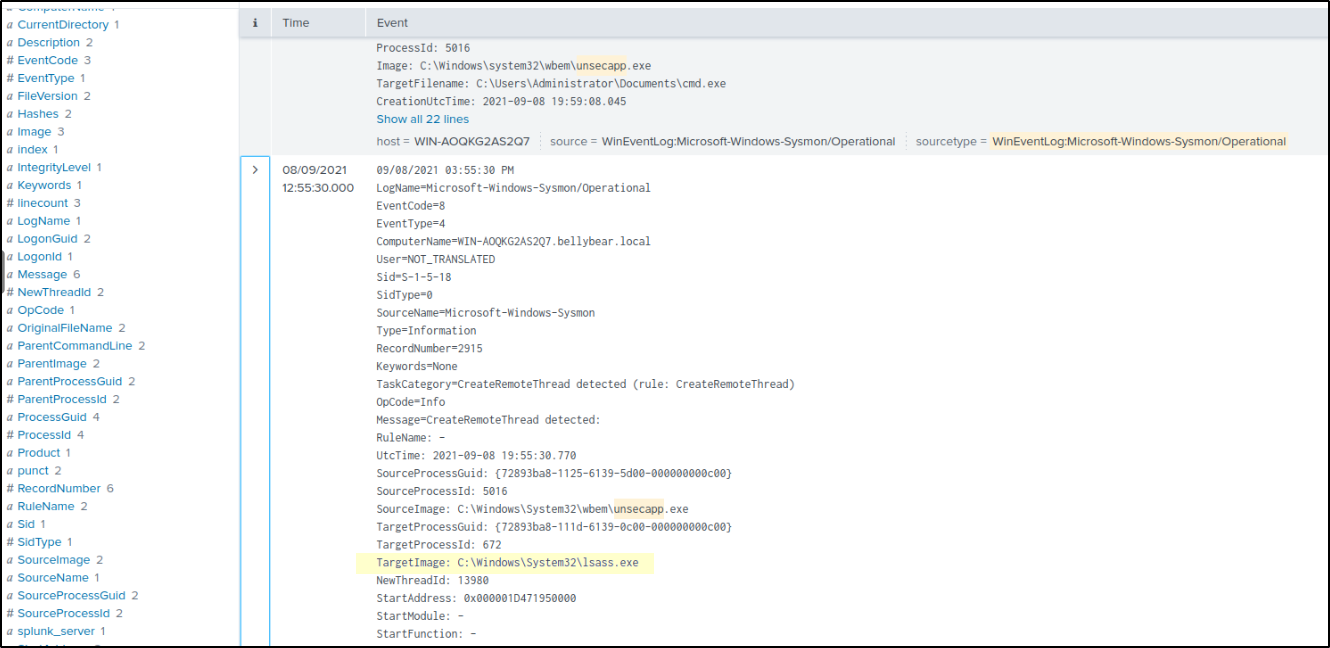
Task: Open the IntegrityLevel field
Action: (x=54, y=168)
